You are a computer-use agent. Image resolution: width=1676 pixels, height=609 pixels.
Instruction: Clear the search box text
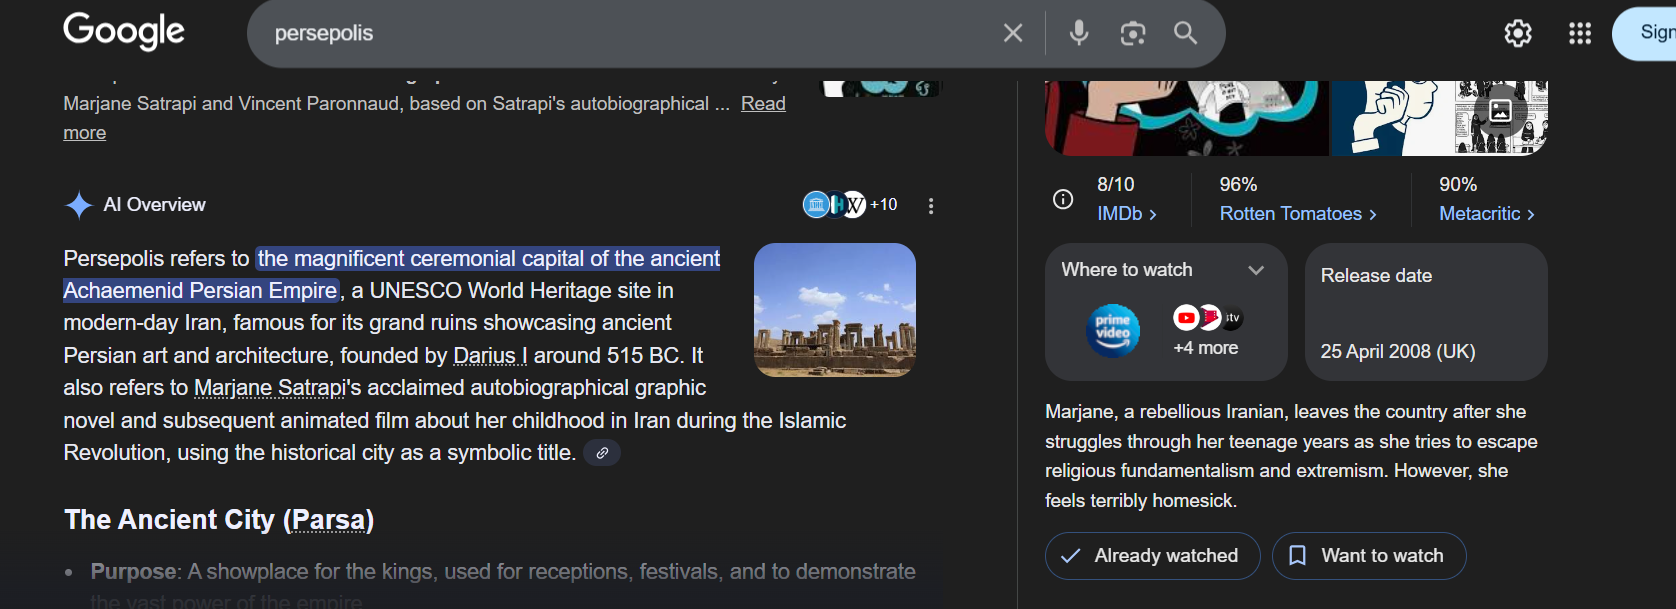[x=1012, y=33]
